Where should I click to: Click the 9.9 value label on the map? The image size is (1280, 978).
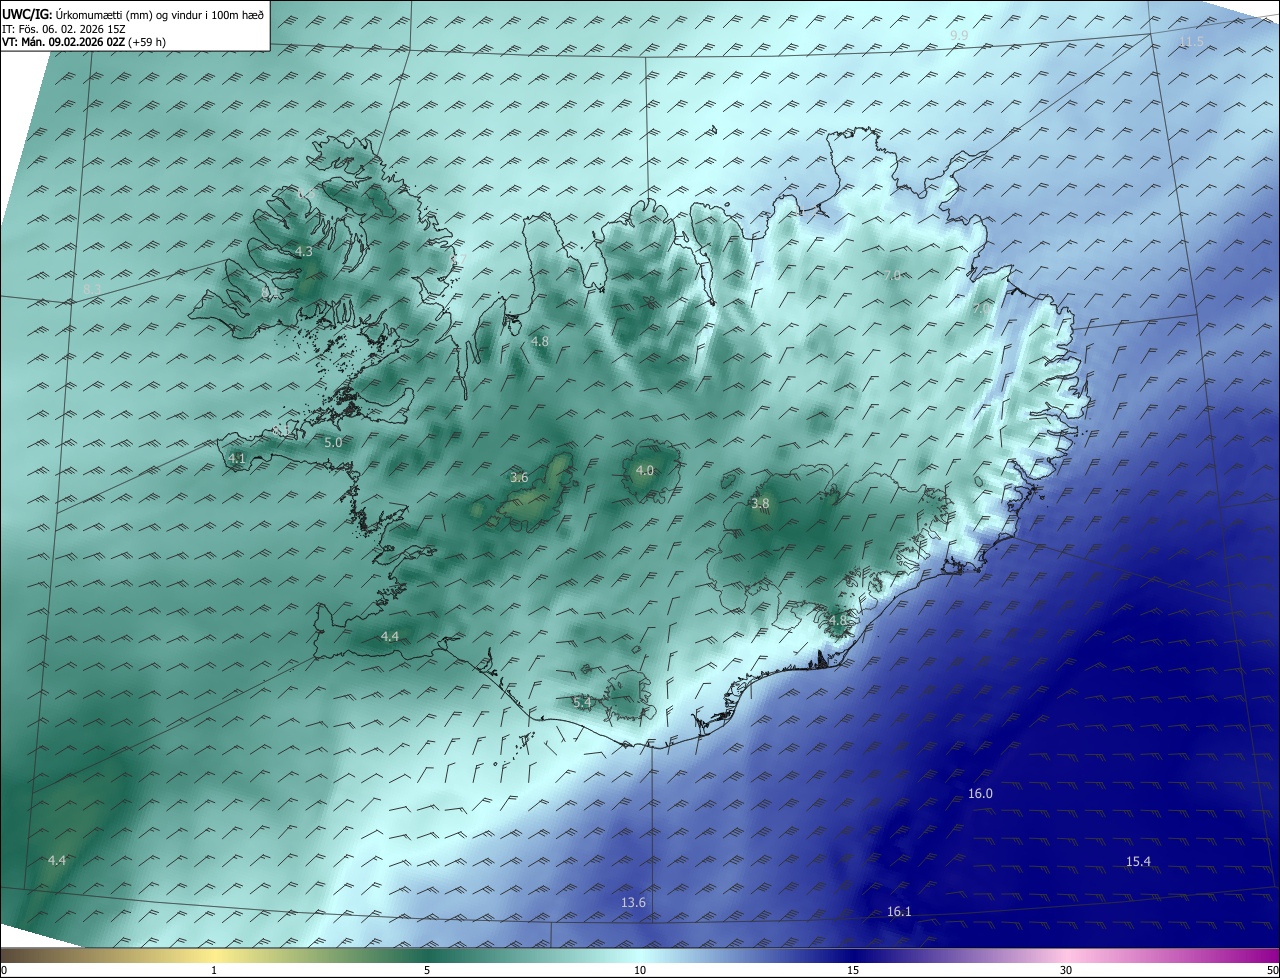[x=959, y=36]
